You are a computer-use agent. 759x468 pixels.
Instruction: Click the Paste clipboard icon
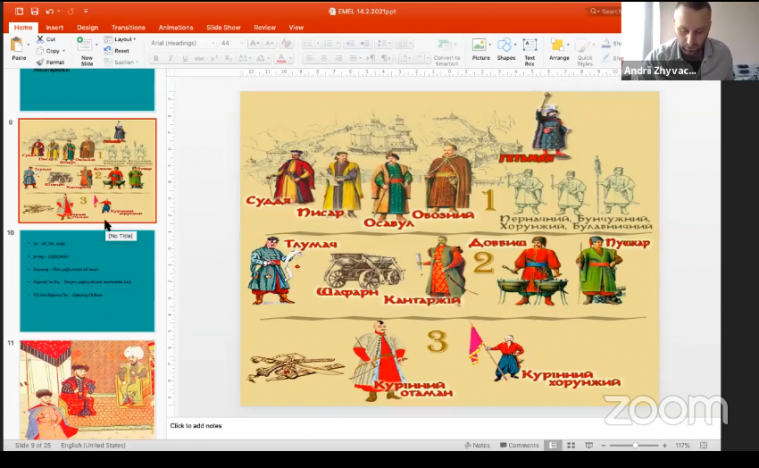(x=17, y=45)
